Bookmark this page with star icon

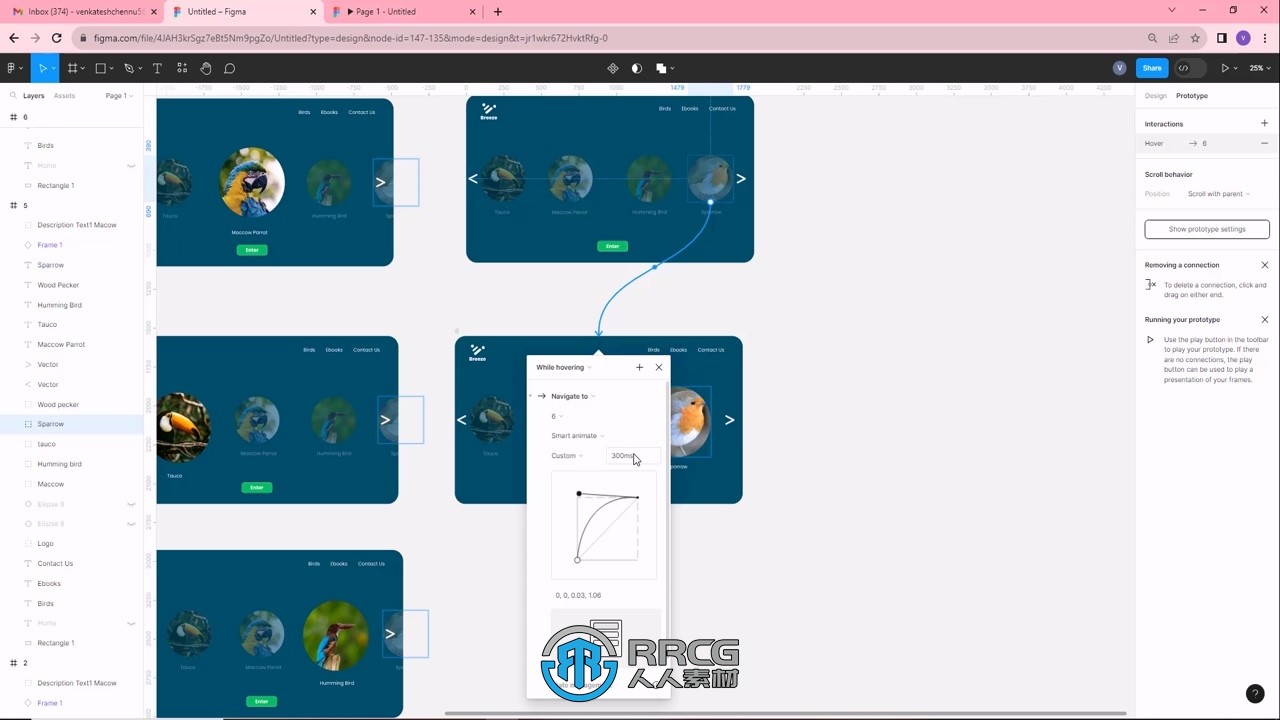(x=1195, y=38)
